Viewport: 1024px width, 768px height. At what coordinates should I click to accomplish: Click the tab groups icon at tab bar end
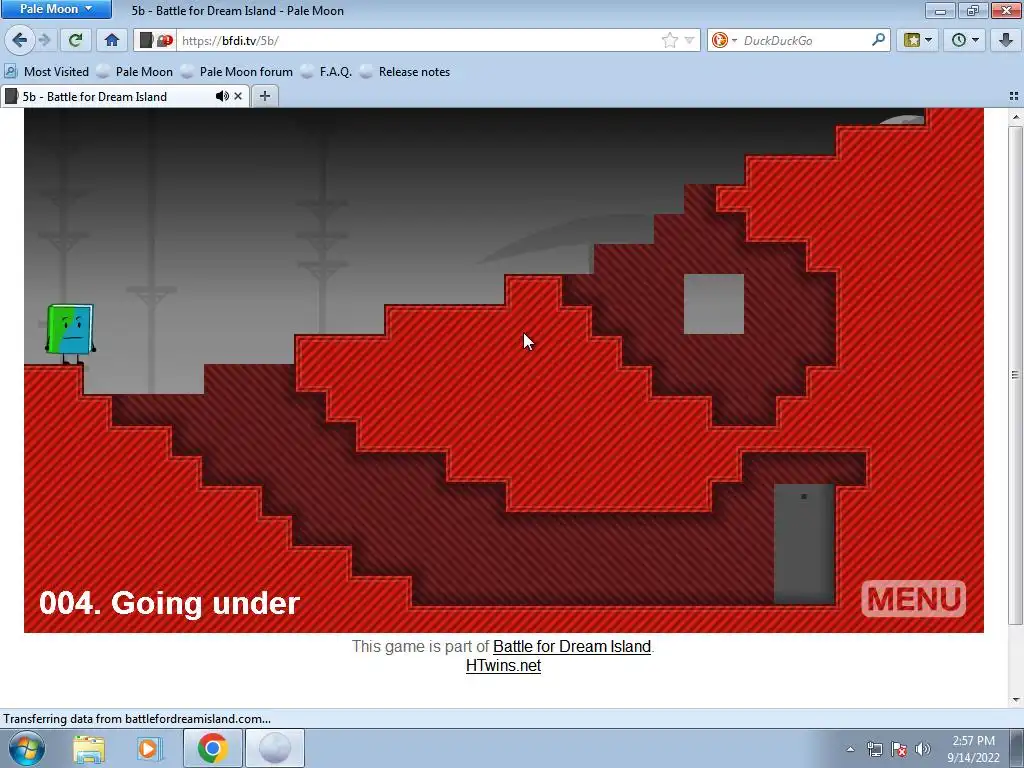point(1014,96)
